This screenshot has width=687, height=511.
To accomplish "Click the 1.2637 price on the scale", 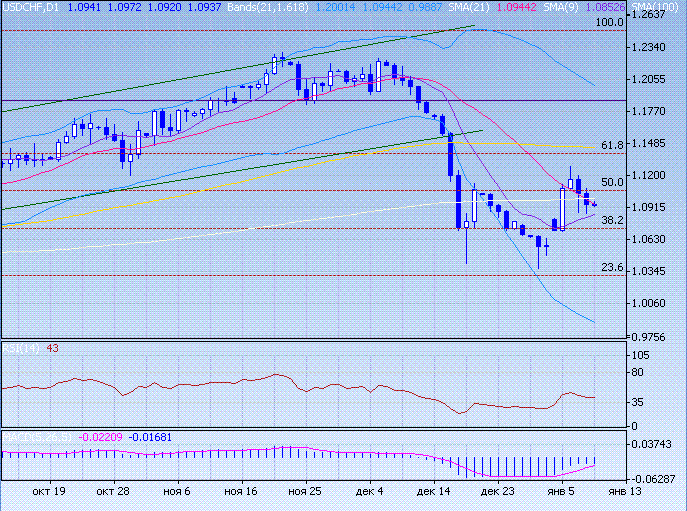I will 651,16.
